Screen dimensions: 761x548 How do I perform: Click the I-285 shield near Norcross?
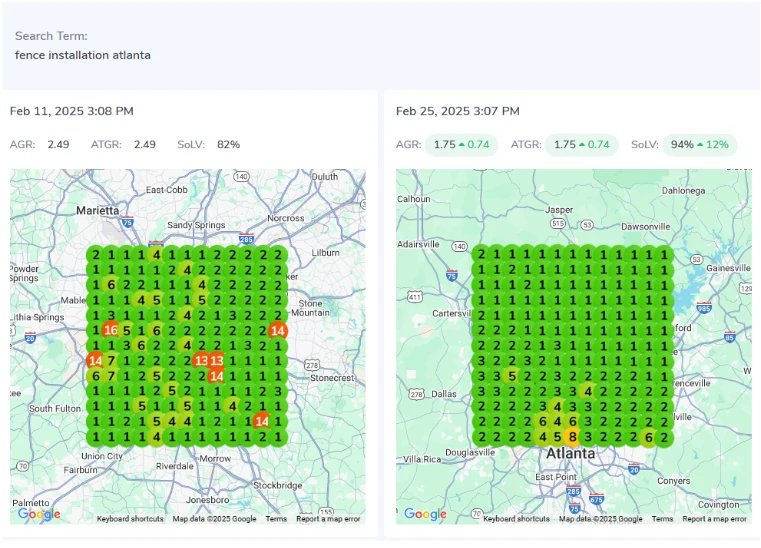coord(247,239)
